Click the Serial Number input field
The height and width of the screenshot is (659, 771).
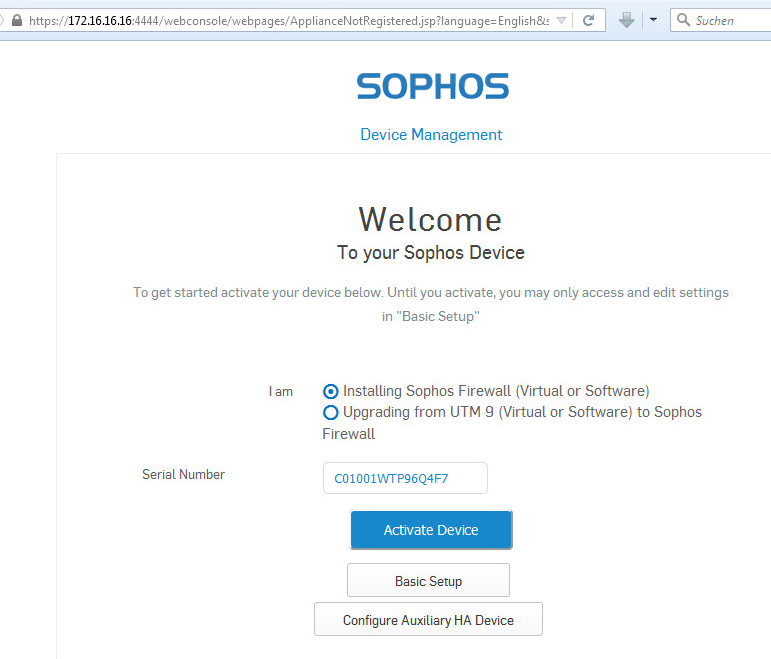point(405,478)
